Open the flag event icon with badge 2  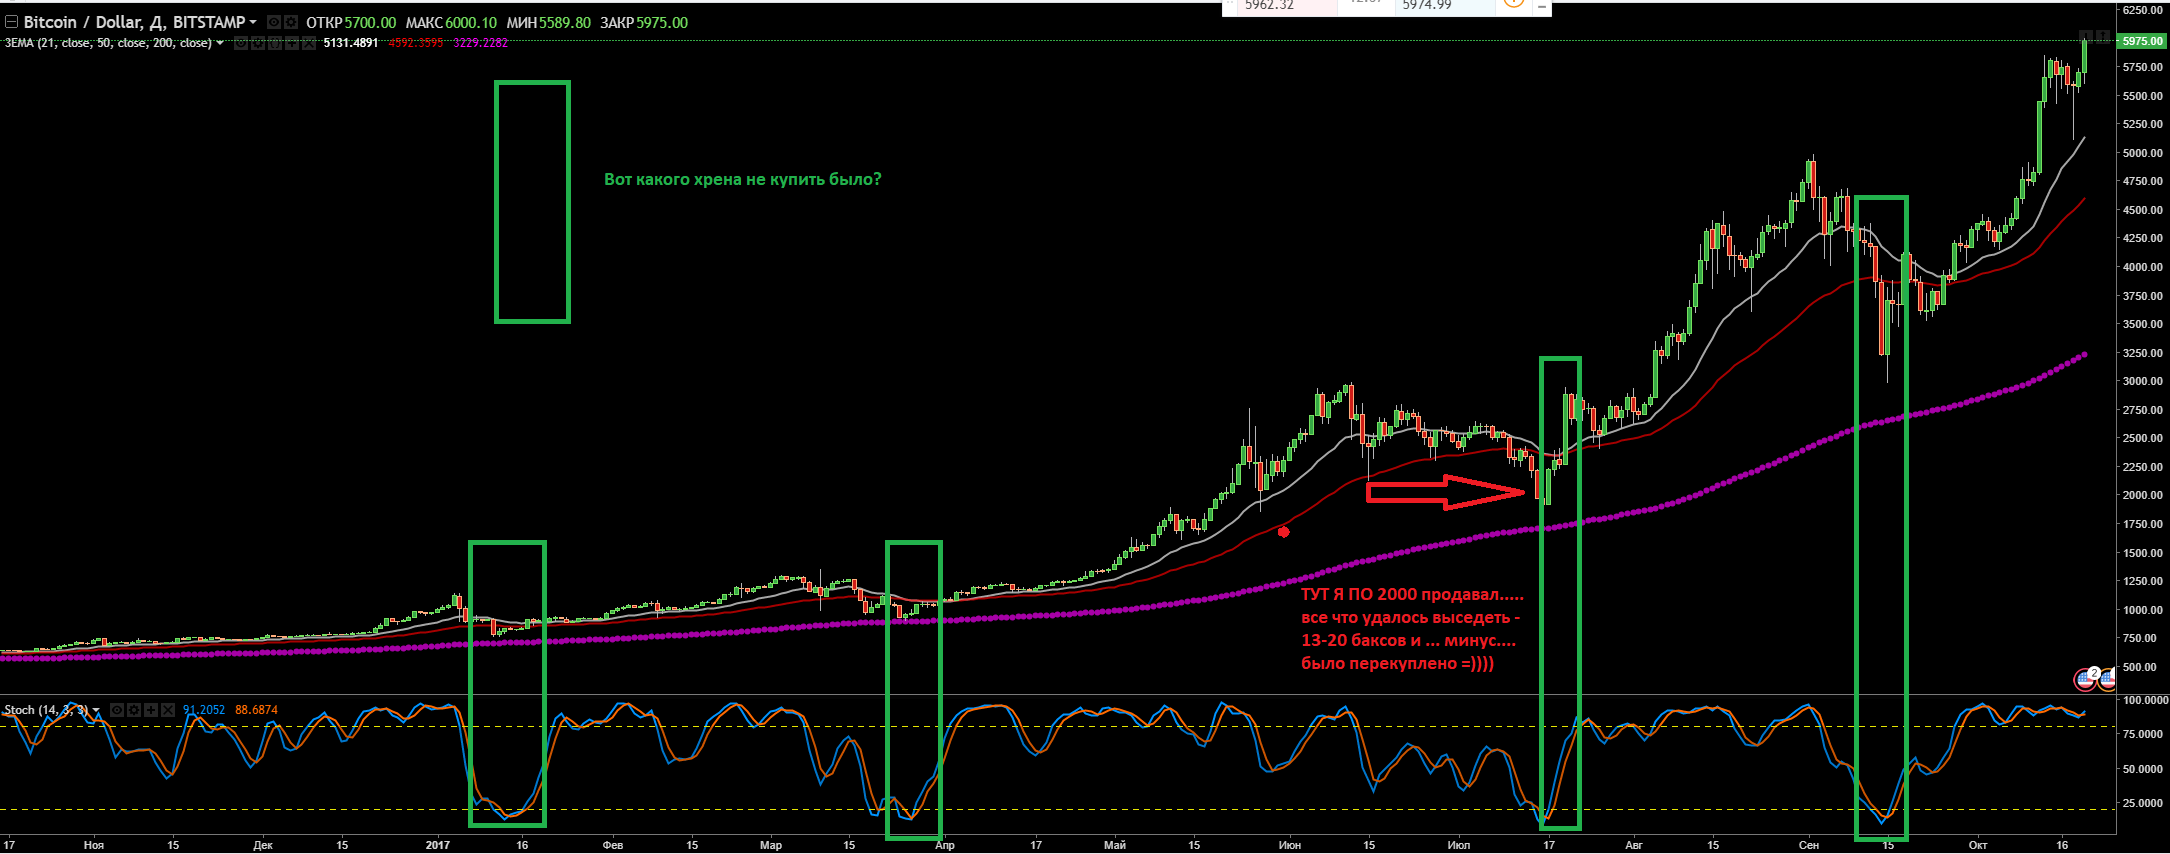point(2086,679)
